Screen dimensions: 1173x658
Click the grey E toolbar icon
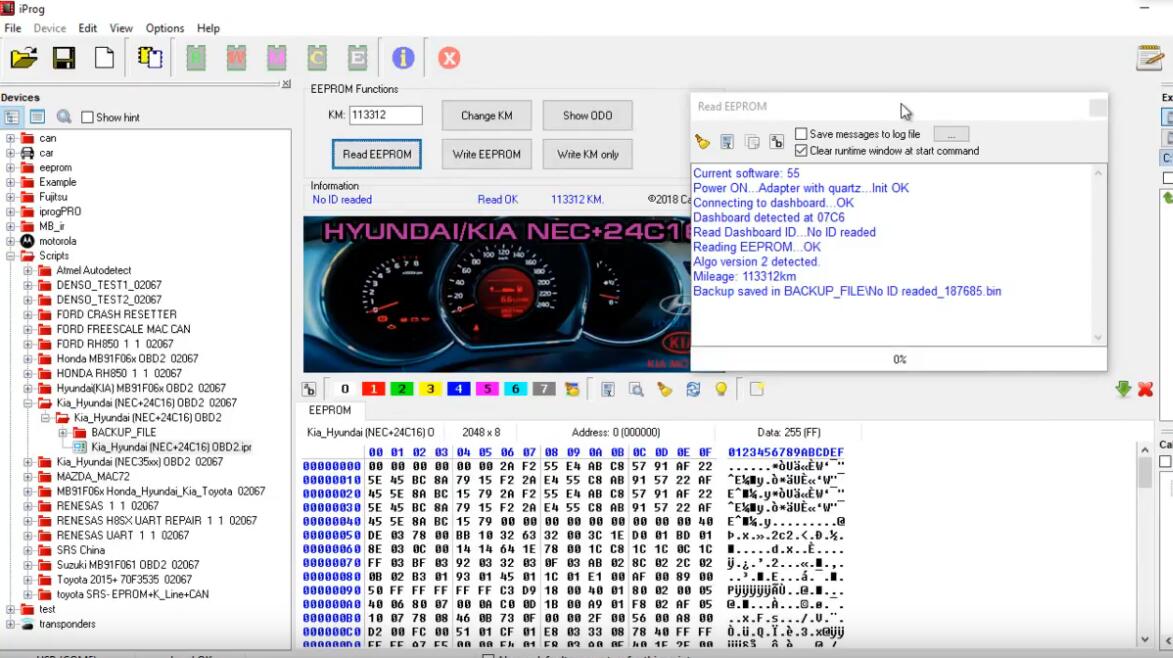pyautogui.click(x=358, y=58)
